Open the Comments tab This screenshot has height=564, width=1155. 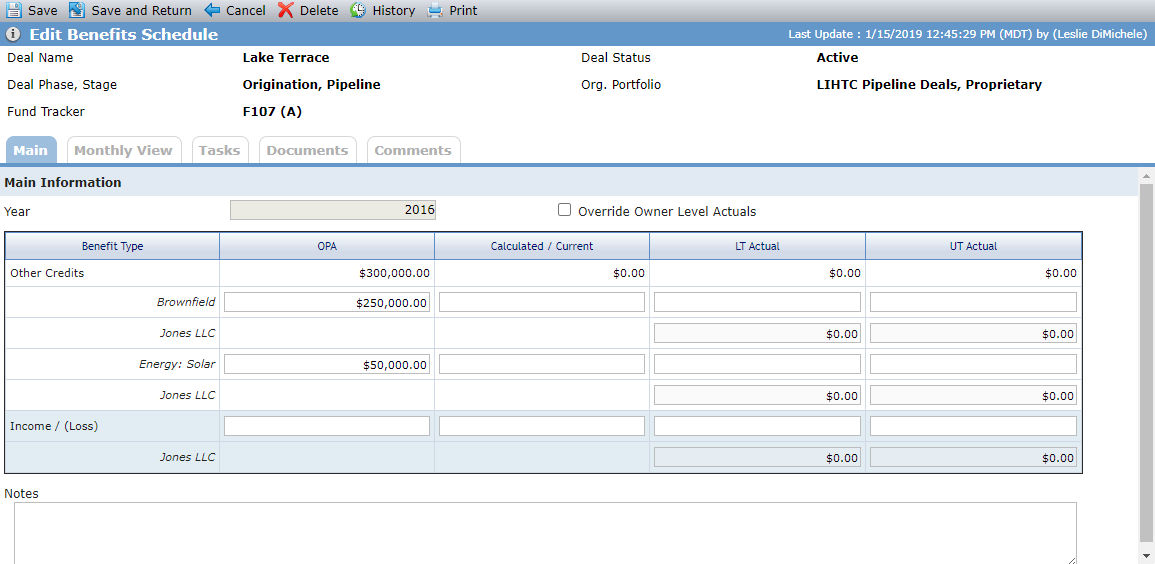(x=412, y=150)
